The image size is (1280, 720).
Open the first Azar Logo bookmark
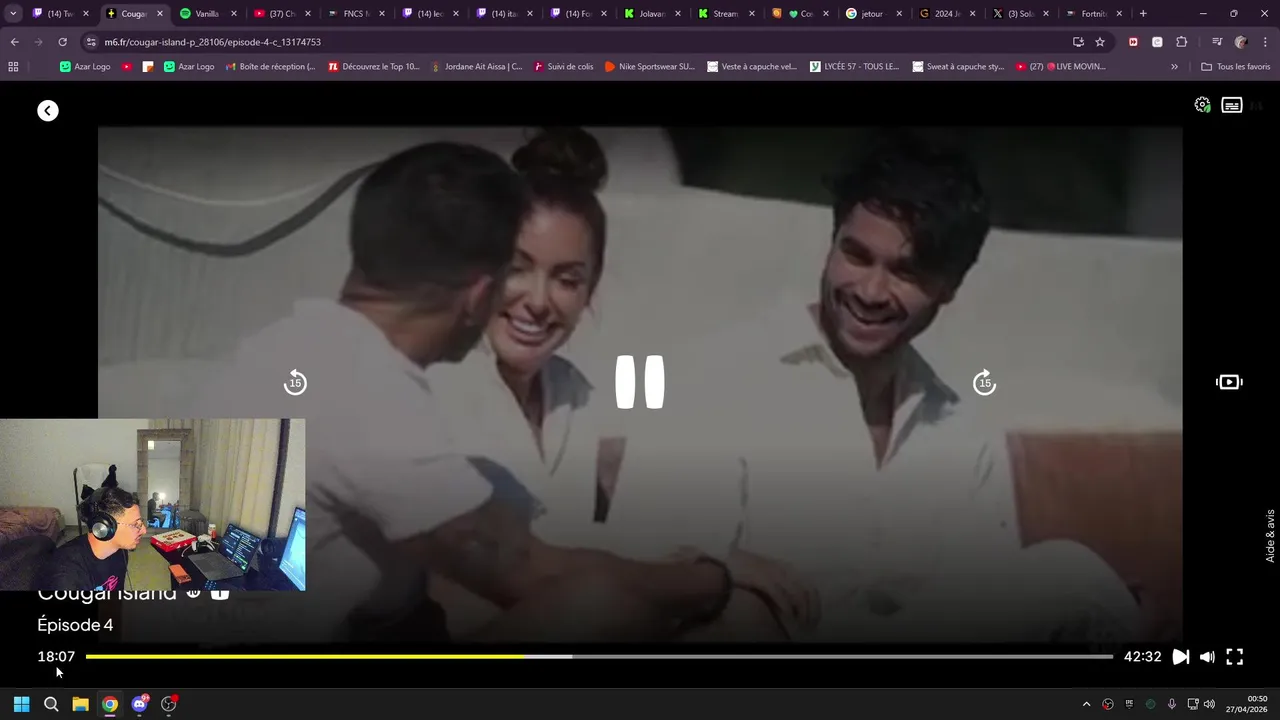pyautogui.click(x=85, y=67)
